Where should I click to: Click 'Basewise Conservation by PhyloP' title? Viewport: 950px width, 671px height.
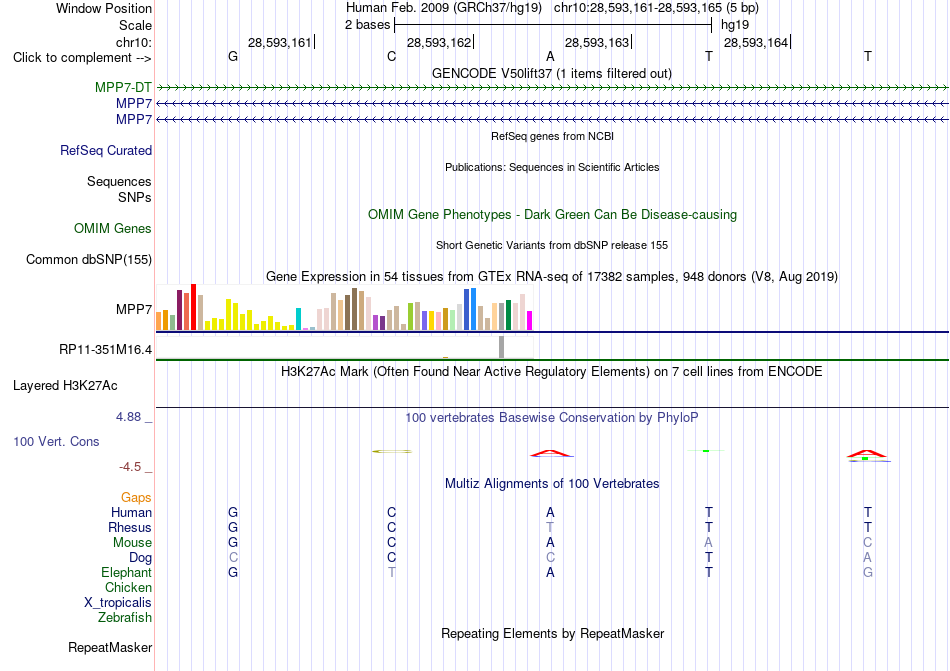coord(552,417)
